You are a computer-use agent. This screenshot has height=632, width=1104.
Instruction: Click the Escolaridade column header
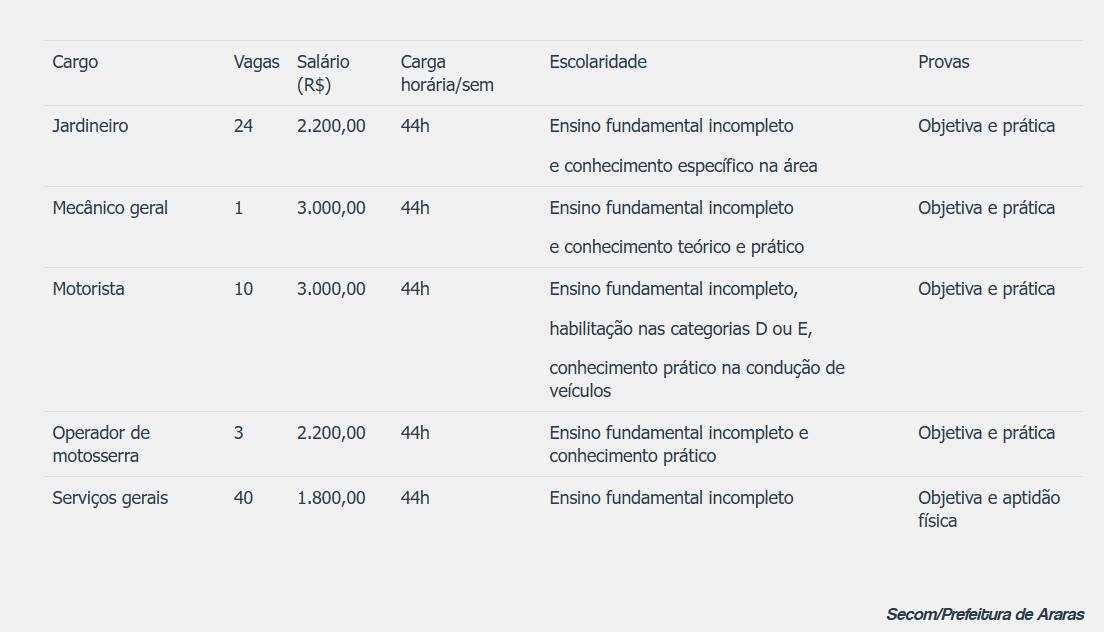[598, 62]
